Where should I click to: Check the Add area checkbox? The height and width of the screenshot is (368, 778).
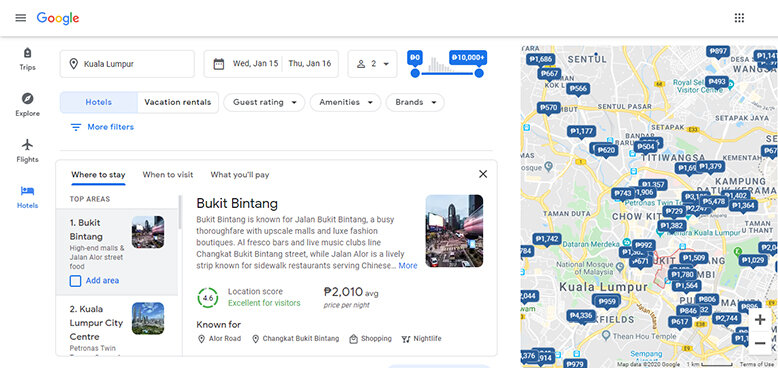[75, 281]
